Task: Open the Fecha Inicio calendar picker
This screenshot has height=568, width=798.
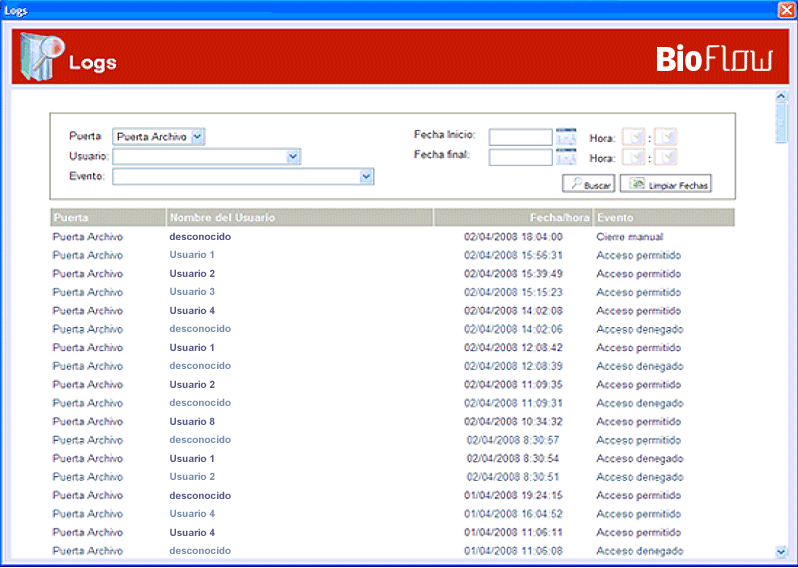Action: coord(566,137)
